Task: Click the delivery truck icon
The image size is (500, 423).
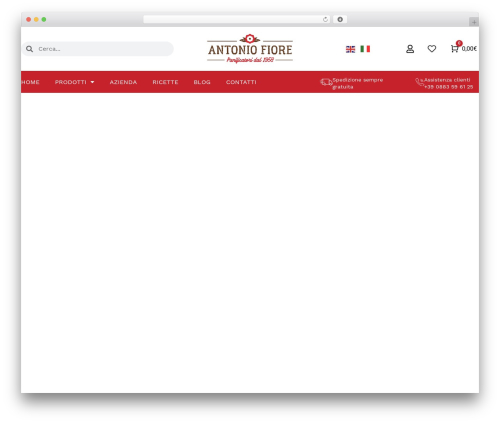Action: (x=326, y=82)
